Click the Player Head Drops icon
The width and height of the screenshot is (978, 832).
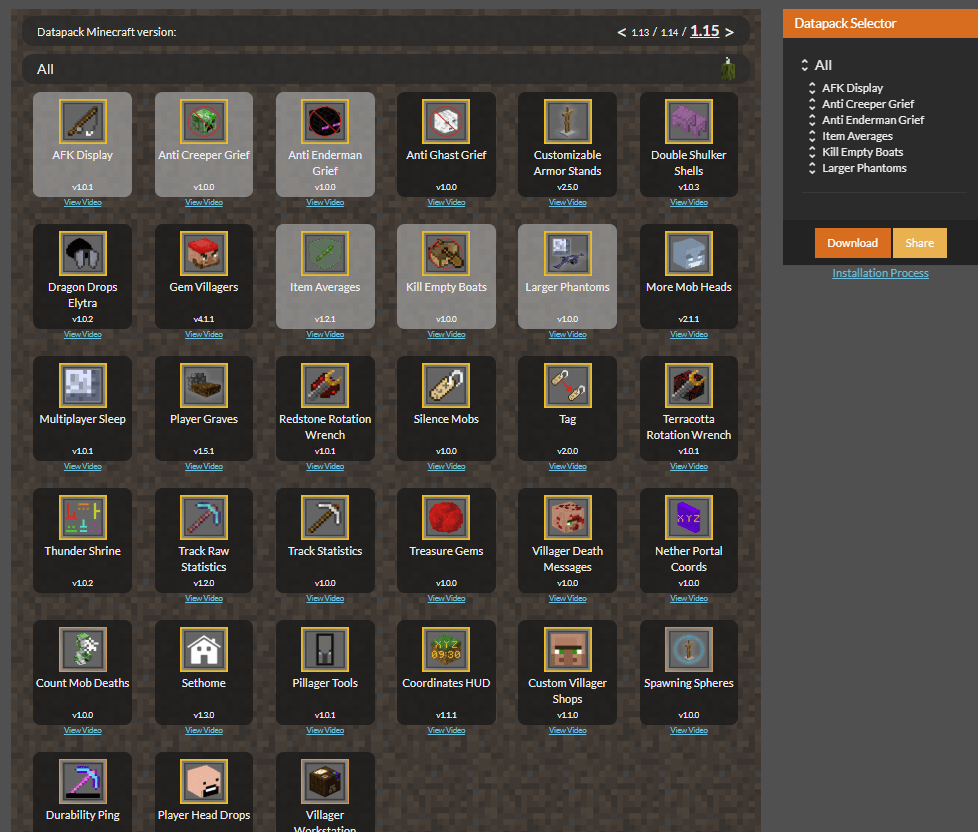tap(204, 781)
